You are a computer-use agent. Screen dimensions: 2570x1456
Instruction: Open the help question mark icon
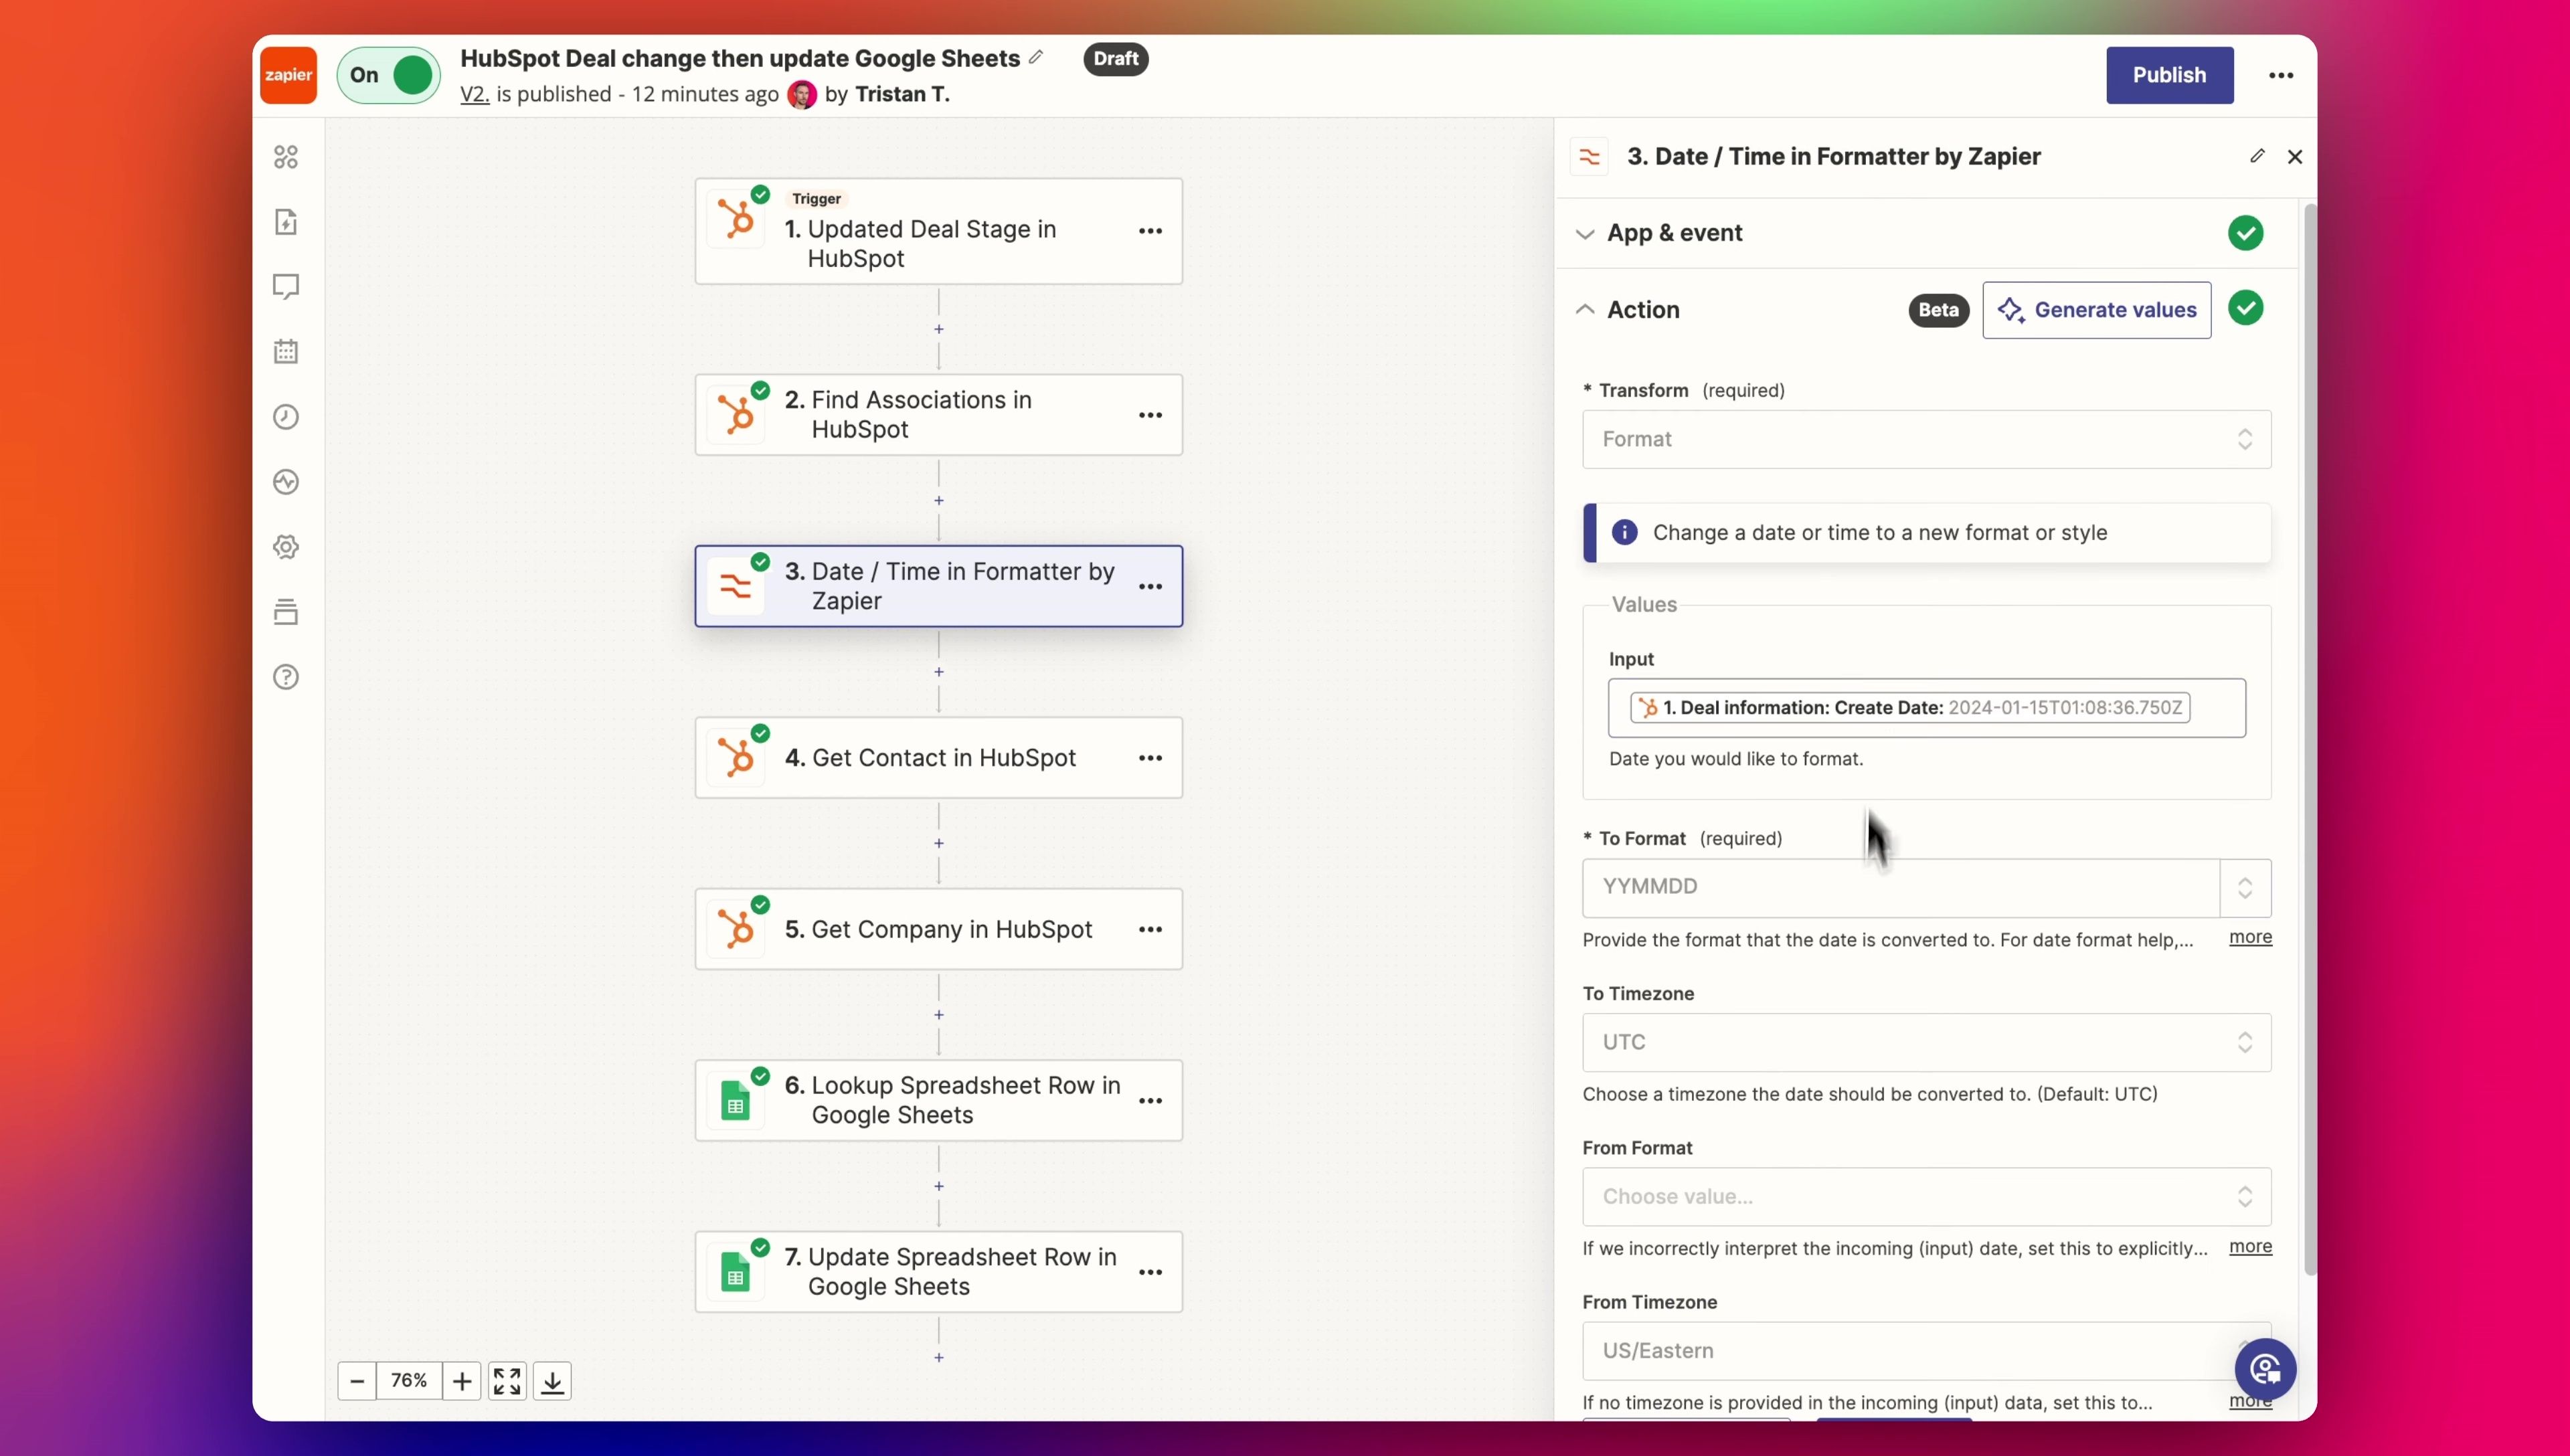click(x=286, y=677)
